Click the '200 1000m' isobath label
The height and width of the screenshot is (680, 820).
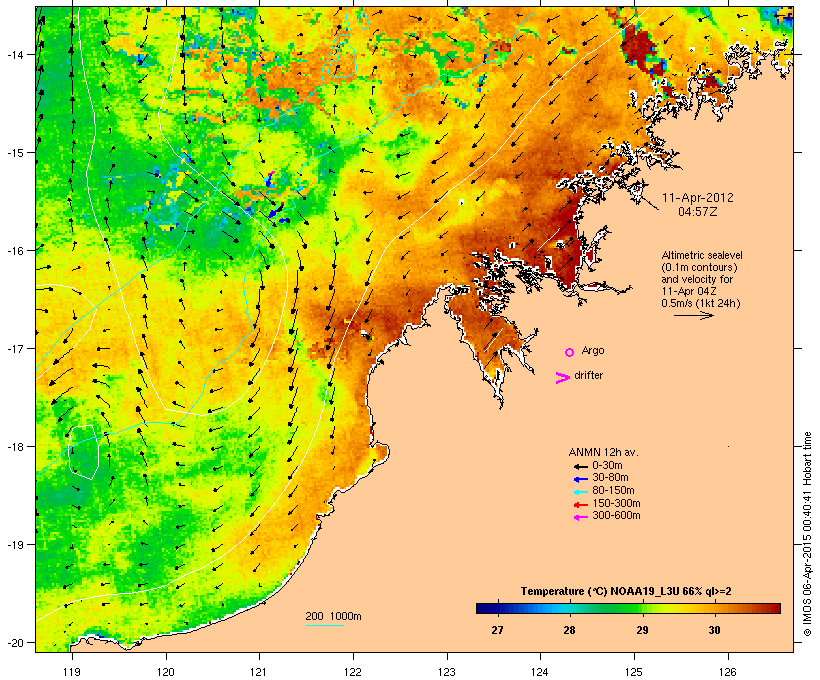tap(333, 616)
